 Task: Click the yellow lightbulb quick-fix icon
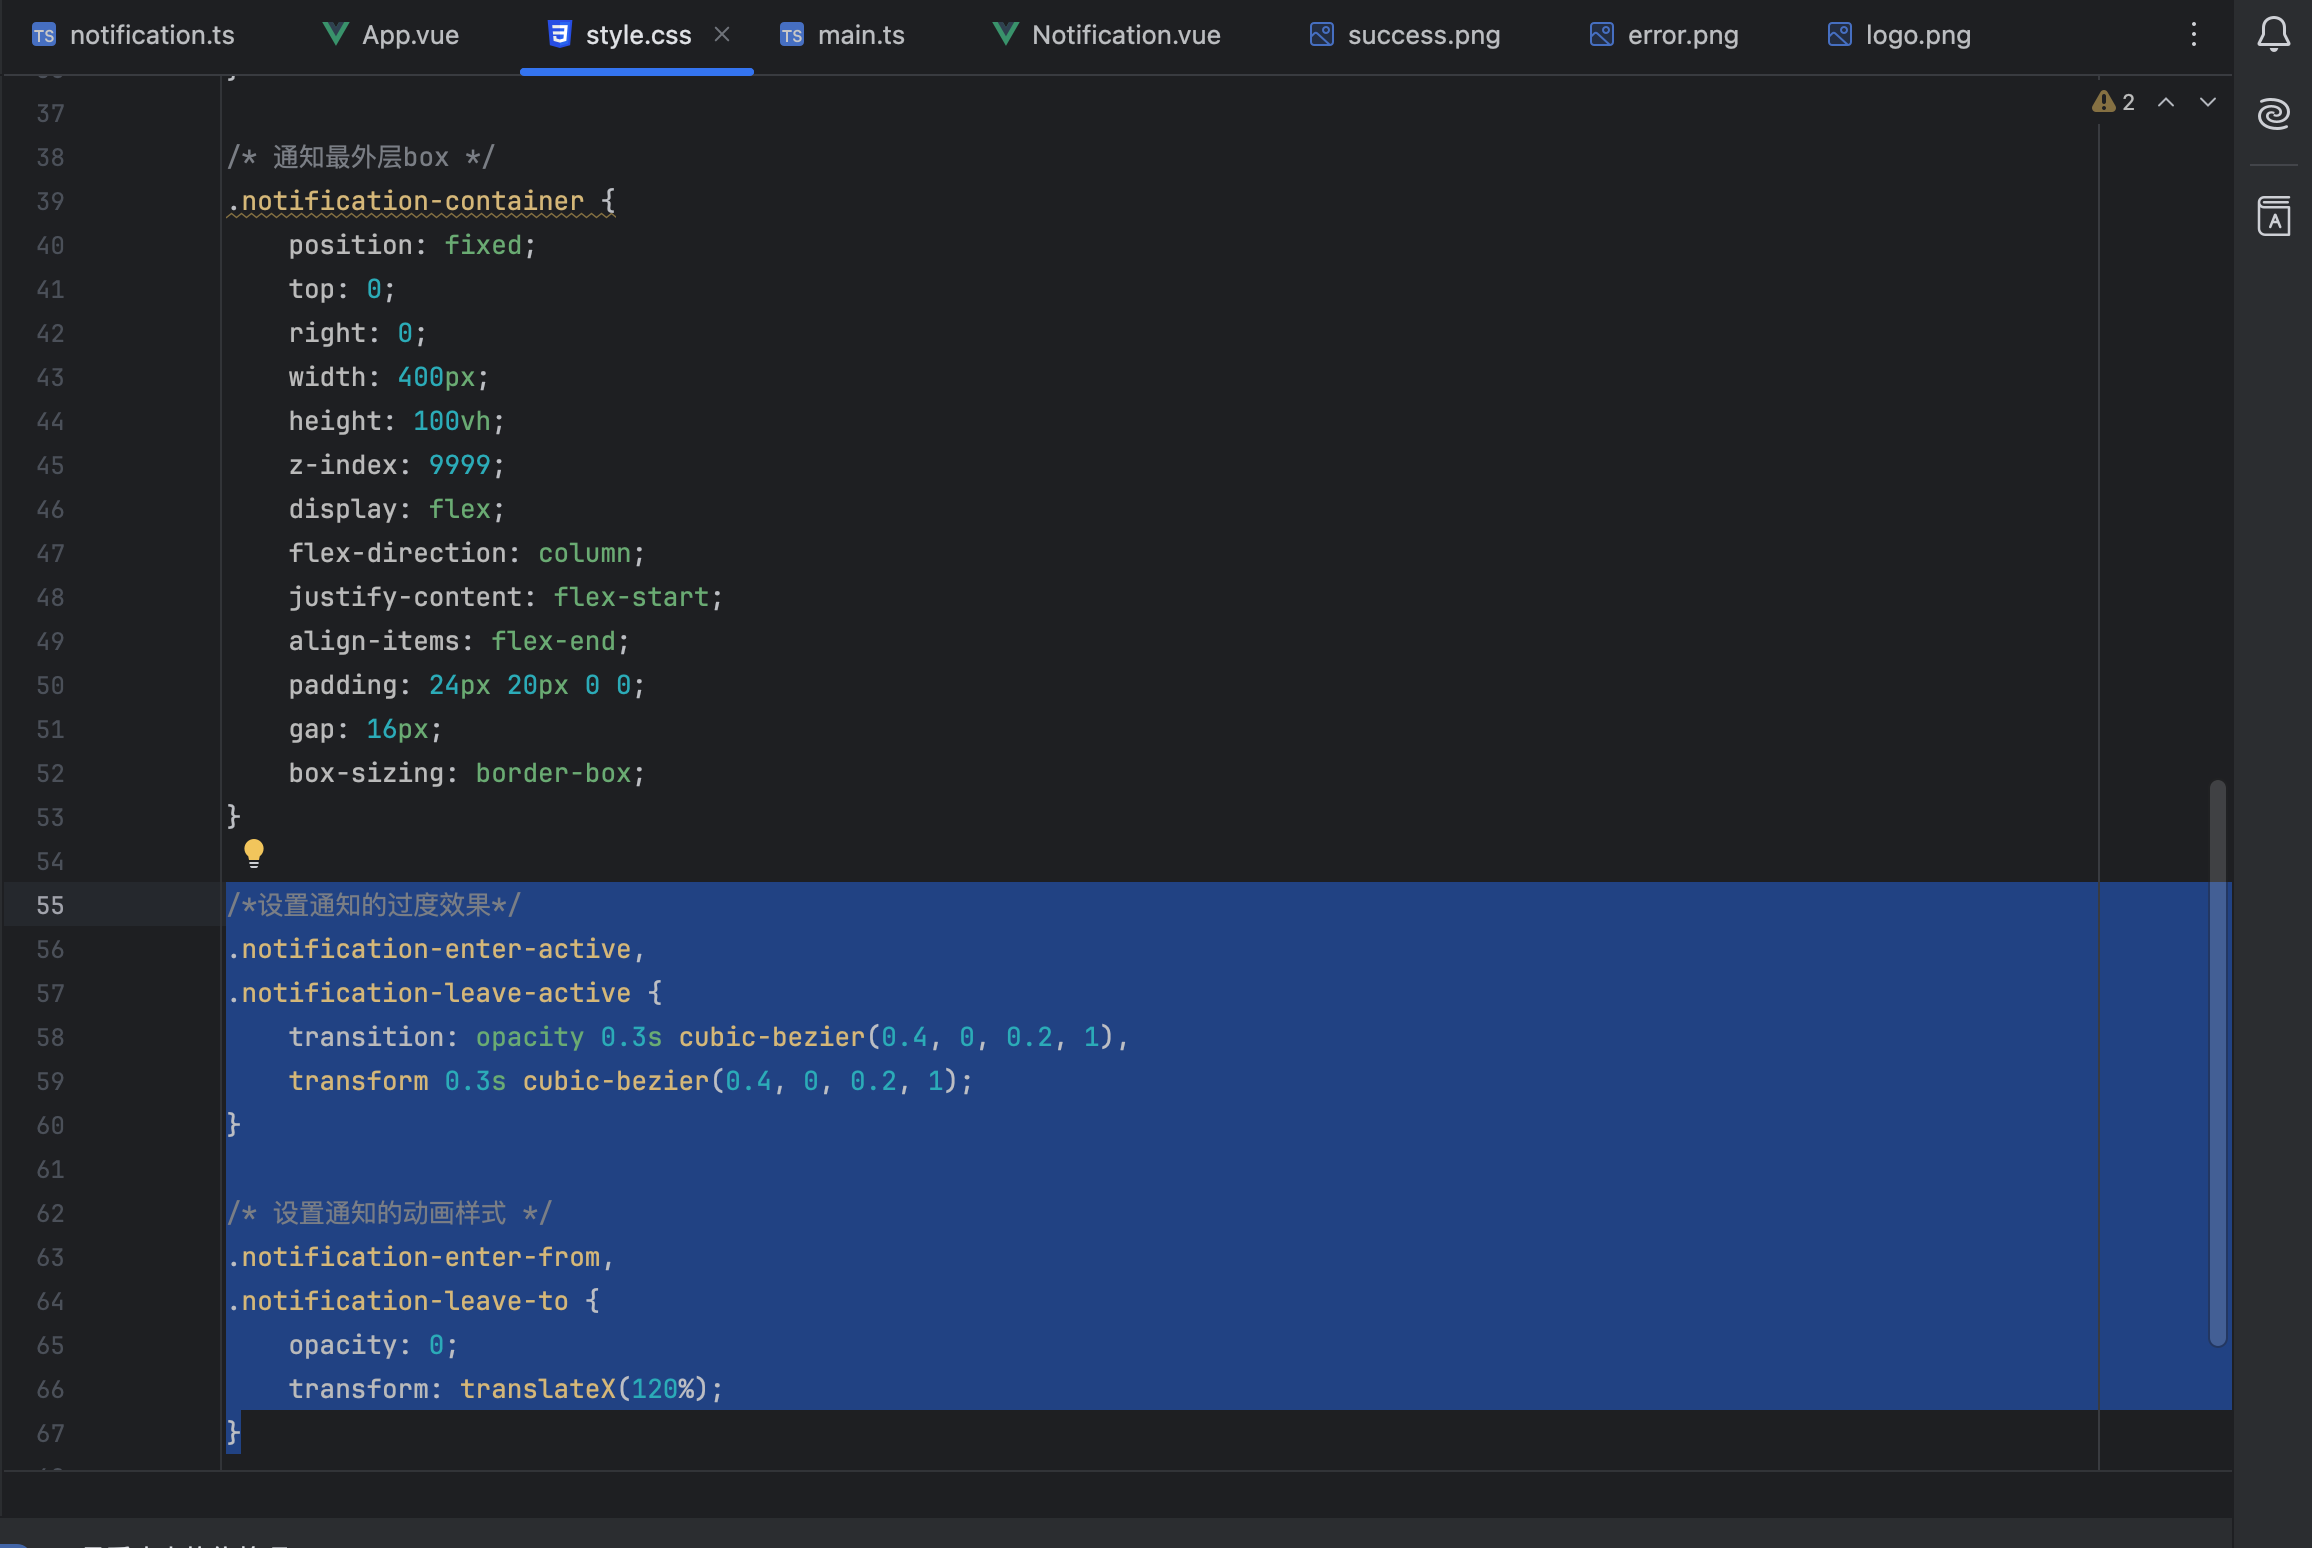(254, 852)
